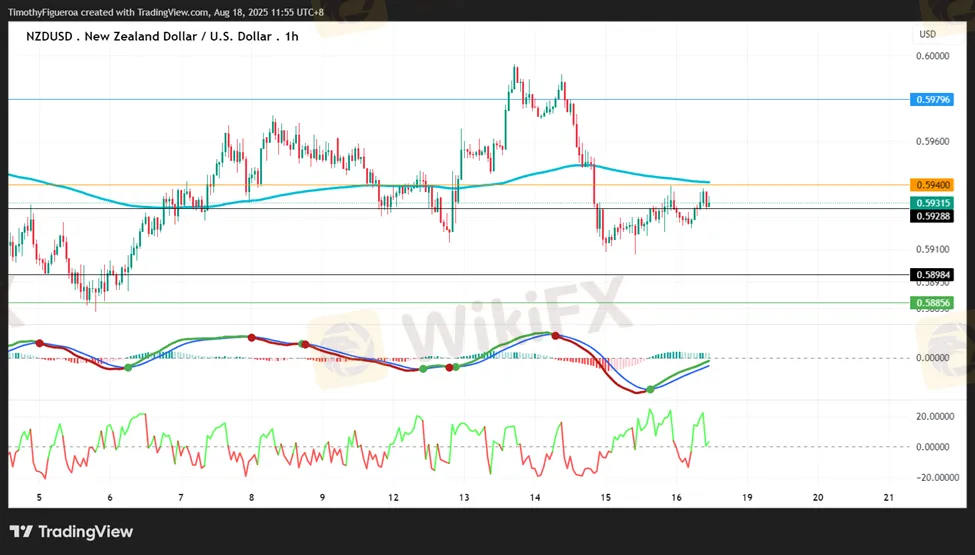Click the USD currency label above price axis
The width and height of the screenshot is (975, 555).
[x=927, y=34]
